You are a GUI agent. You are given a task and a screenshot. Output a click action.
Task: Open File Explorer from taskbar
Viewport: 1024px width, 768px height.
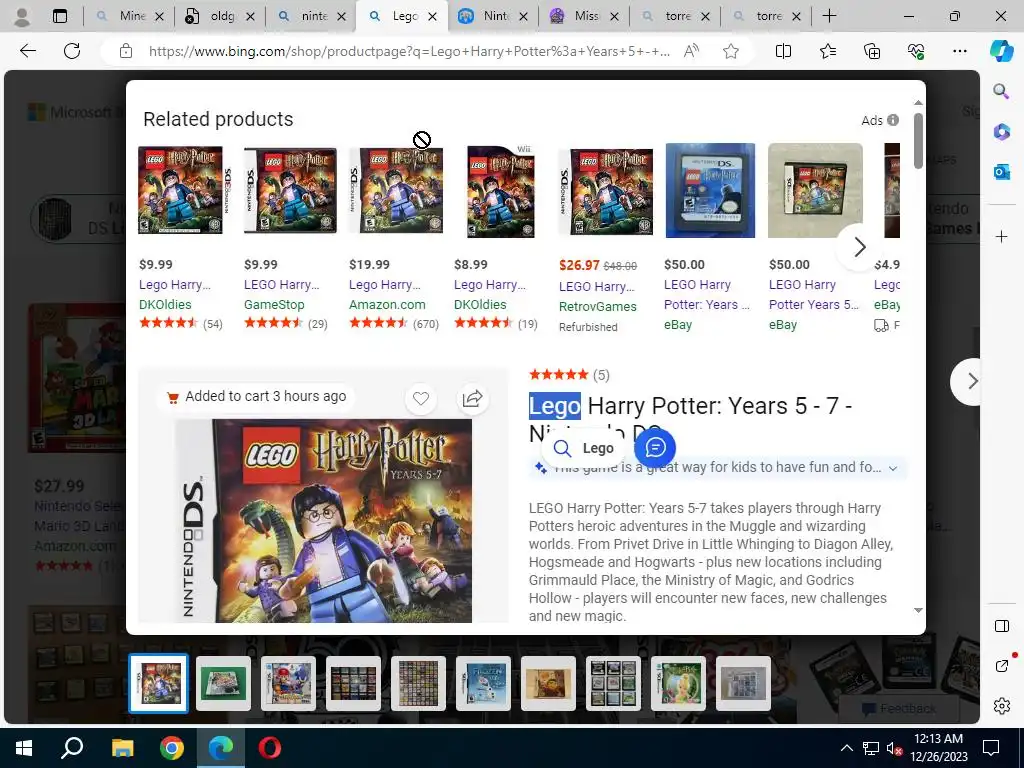(122, 748)
